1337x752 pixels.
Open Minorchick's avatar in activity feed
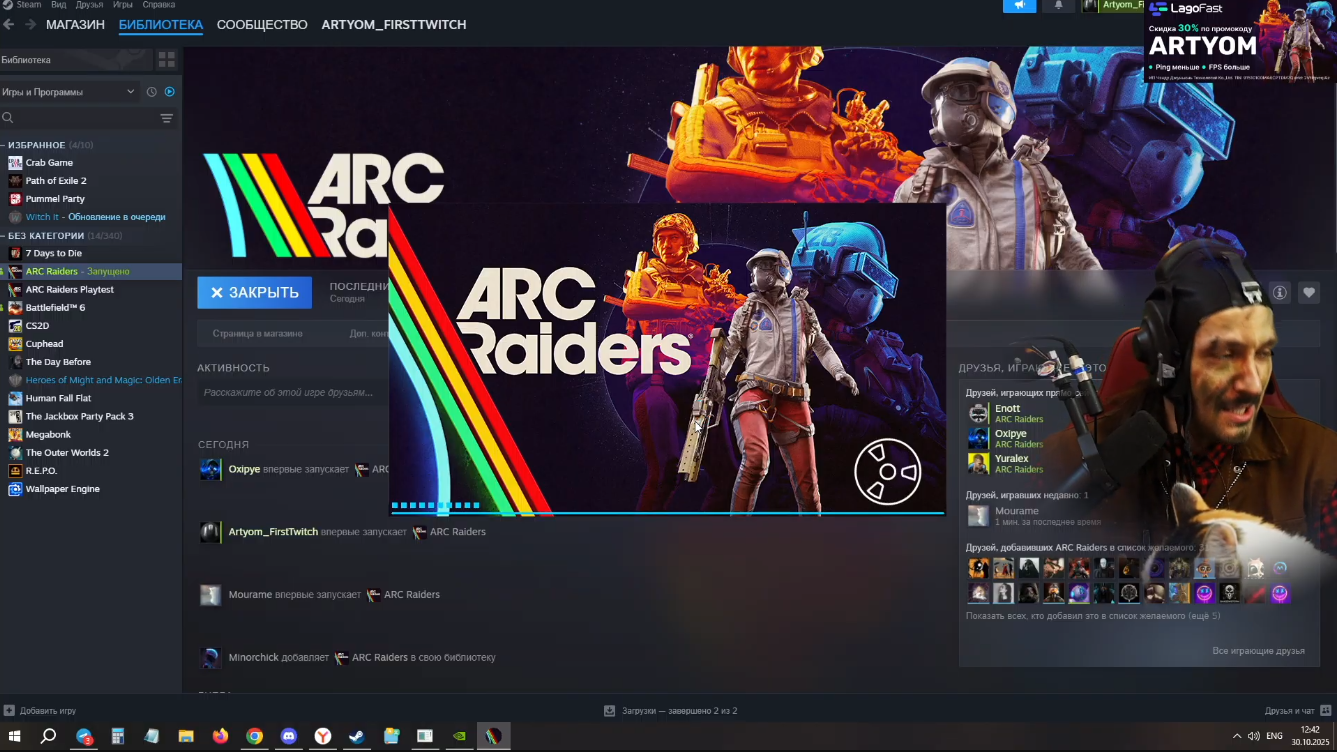coord(210,658)
